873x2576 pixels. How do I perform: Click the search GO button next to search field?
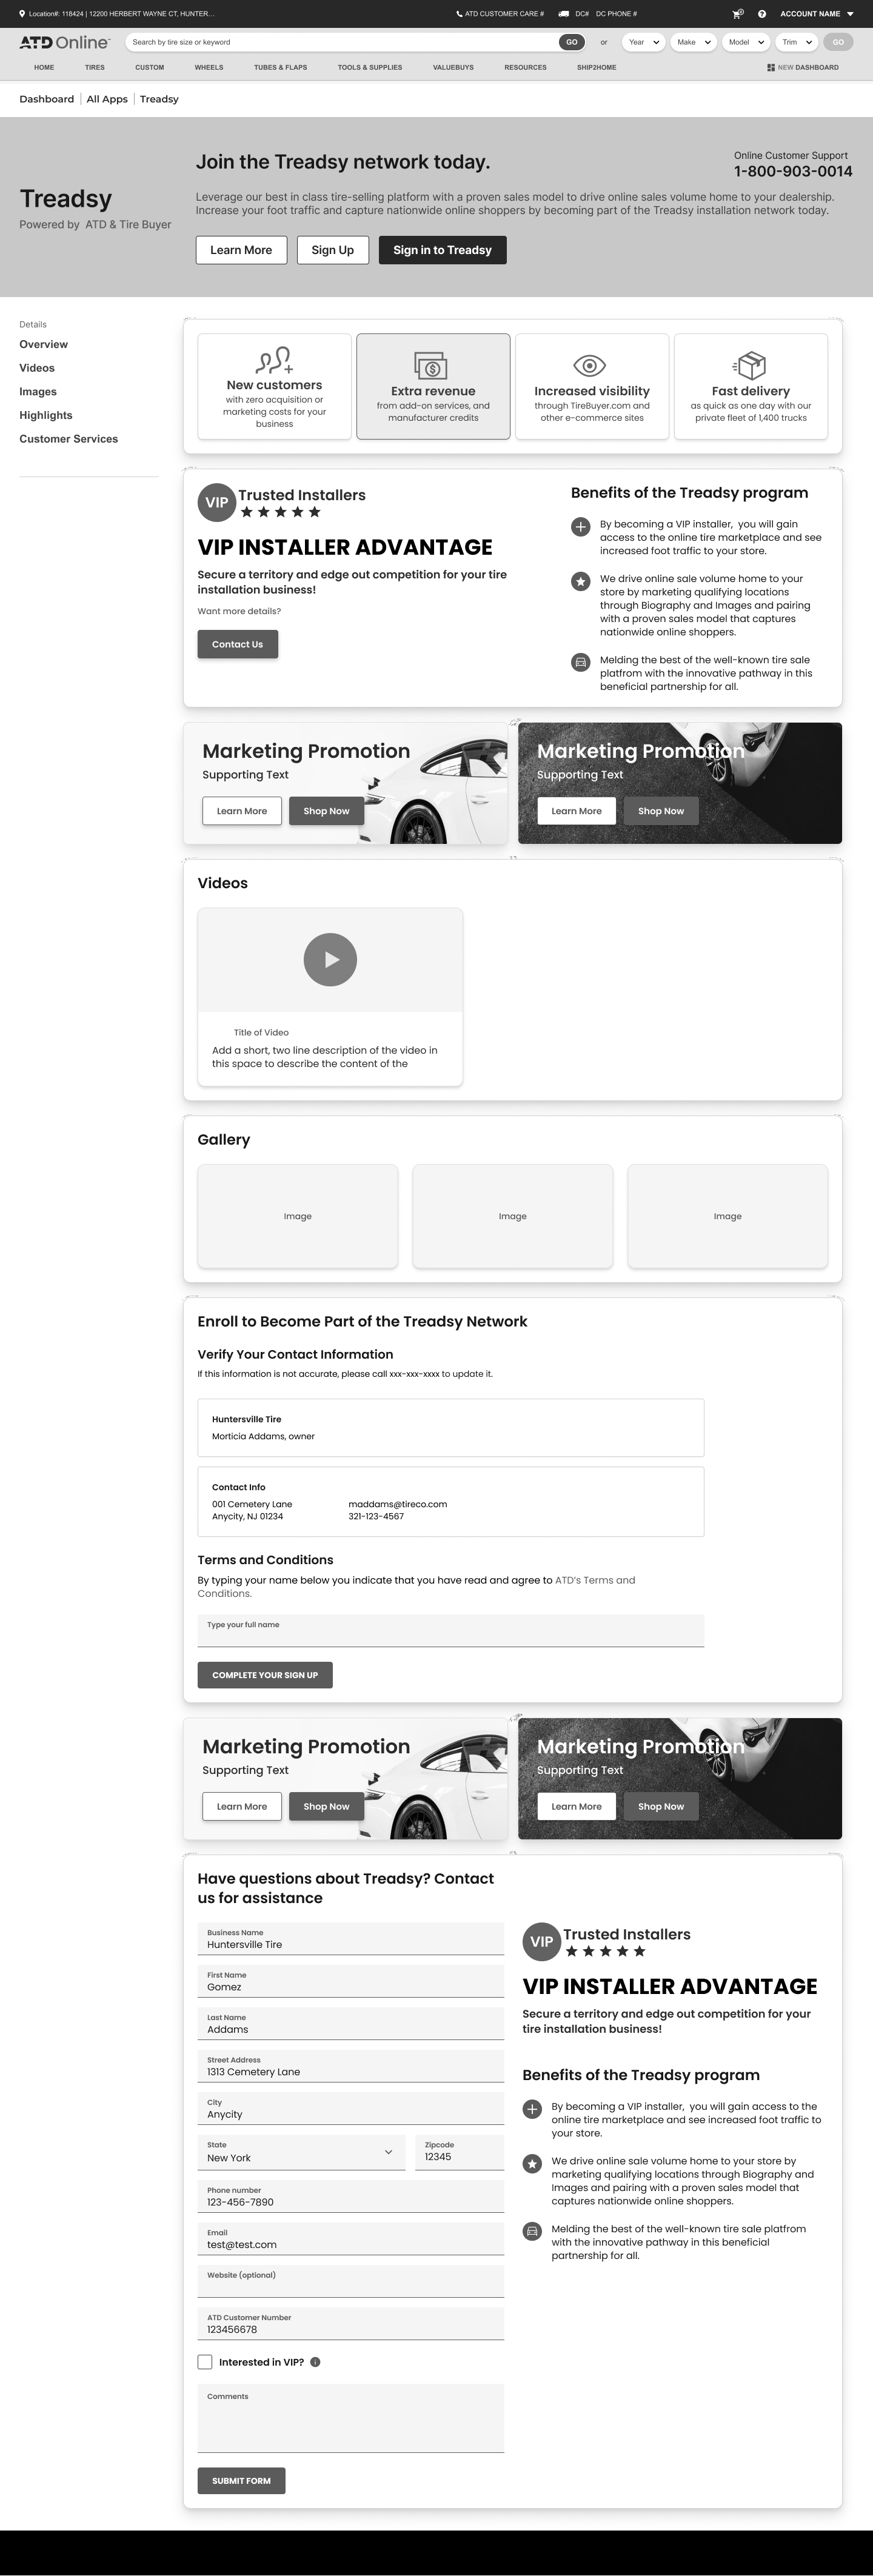click(x=572, y=42)
